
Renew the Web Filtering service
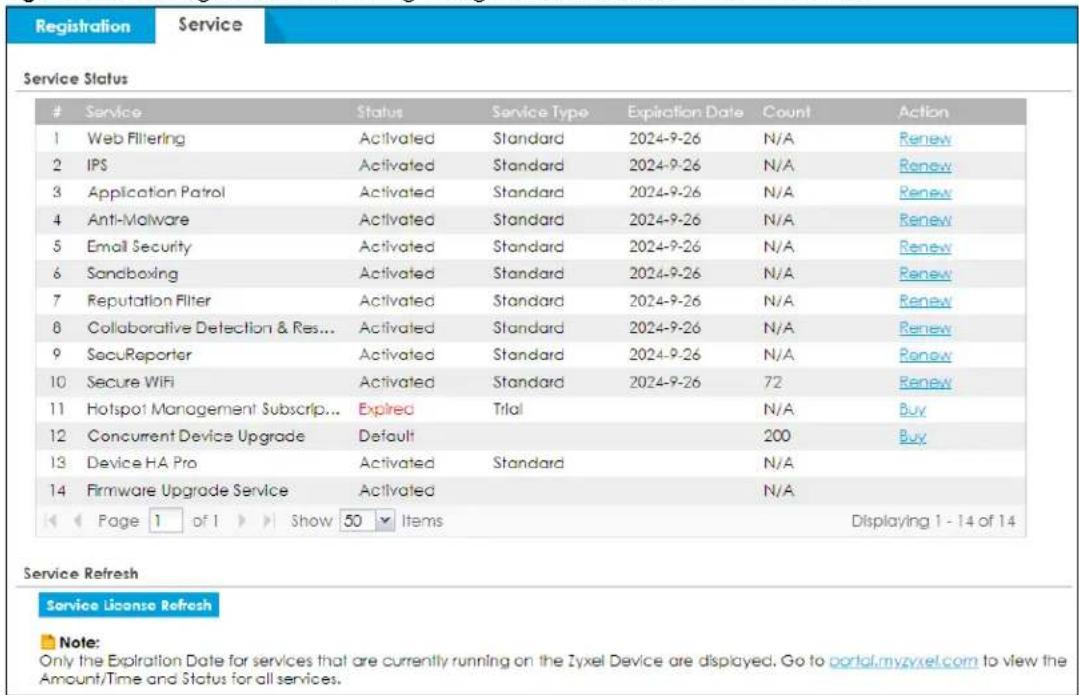pos(925,138)
